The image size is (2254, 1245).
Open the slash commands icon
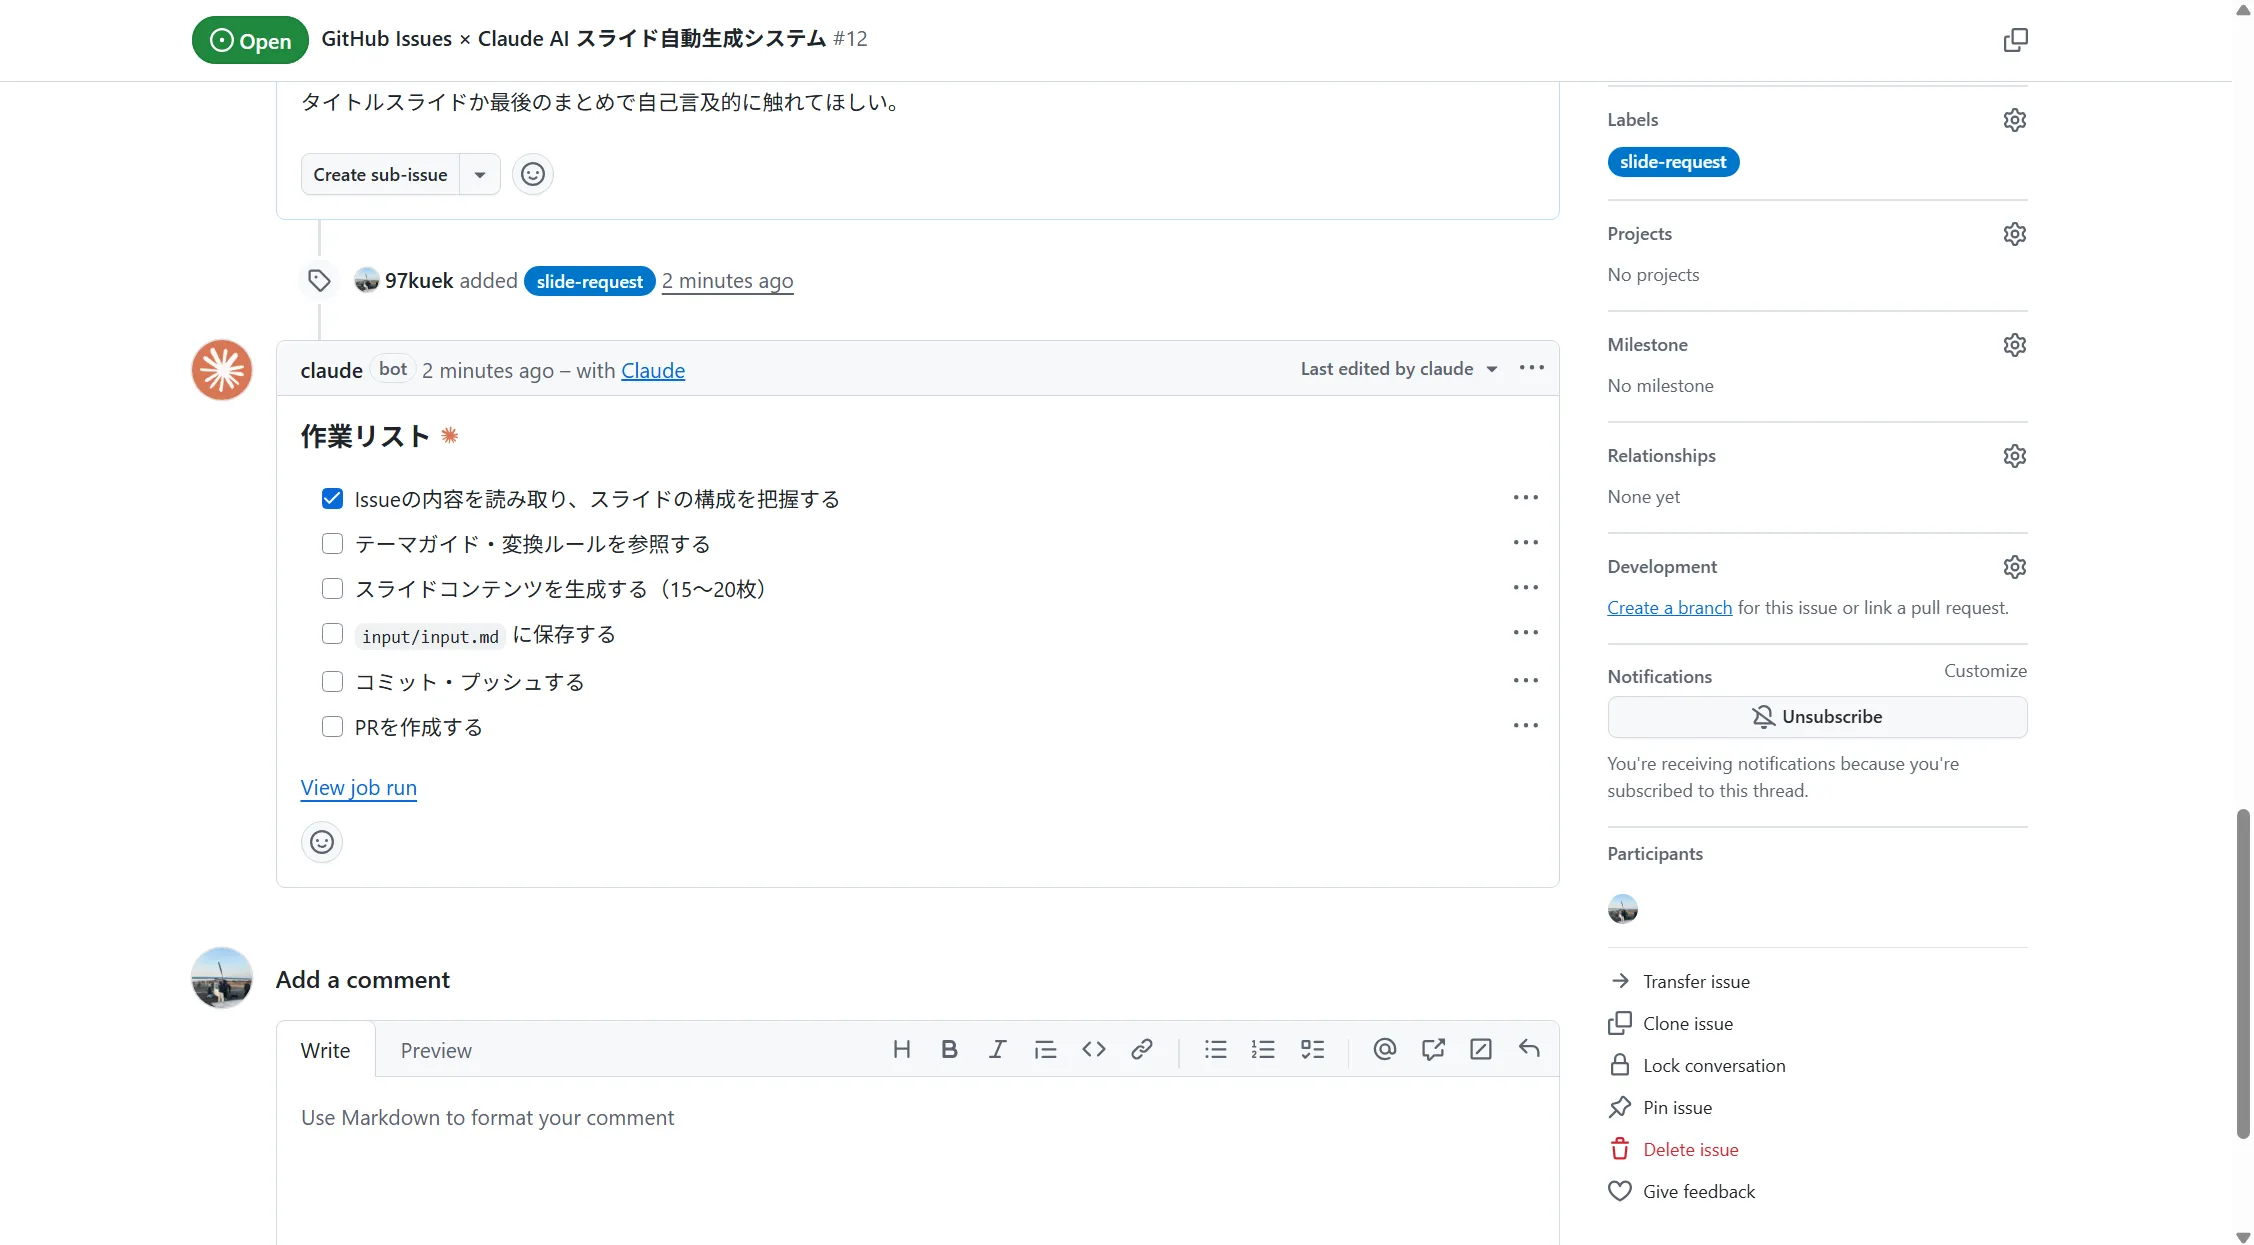(x=1481, y=1049)
